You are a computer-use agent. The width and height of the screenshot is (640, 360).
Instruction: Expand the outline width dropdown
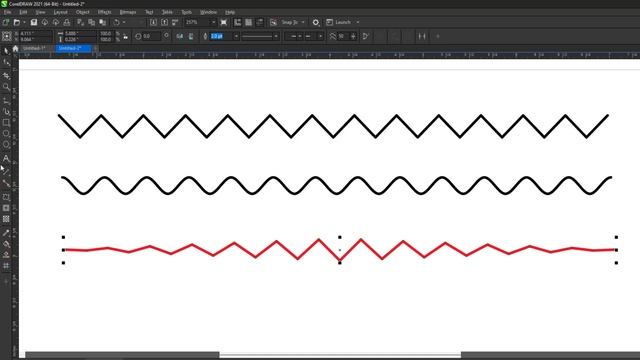pyautogui.click(x=236, y=36)
